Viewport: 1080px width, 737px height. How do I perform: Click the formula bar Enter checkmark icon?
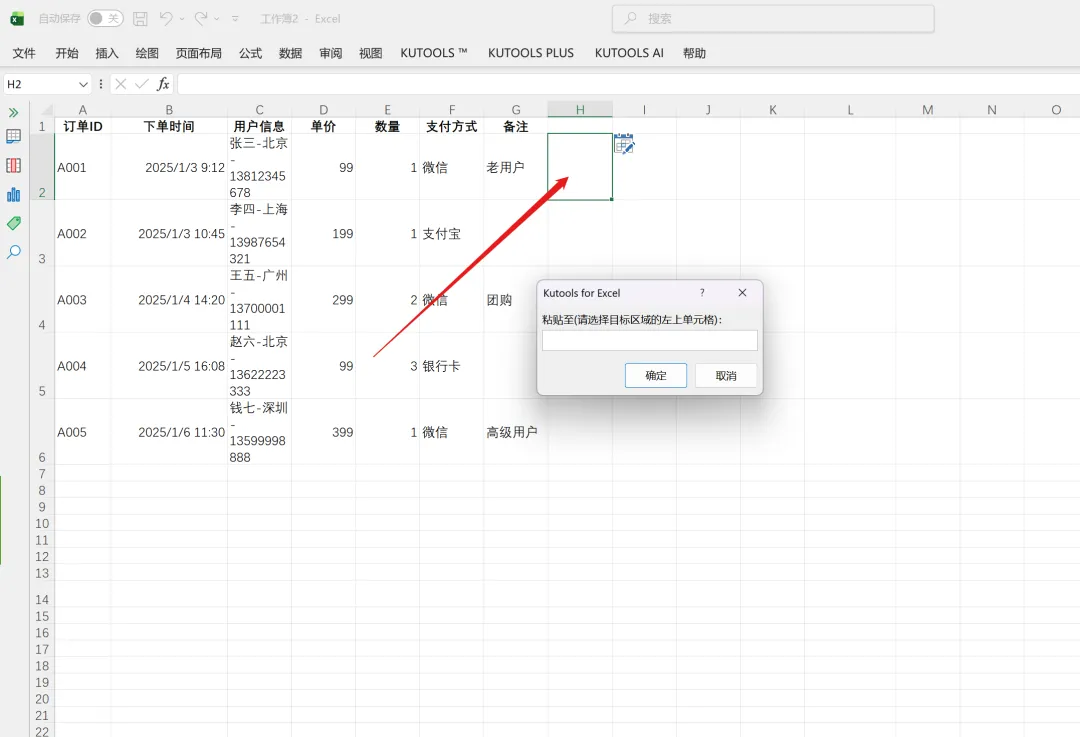142,84
